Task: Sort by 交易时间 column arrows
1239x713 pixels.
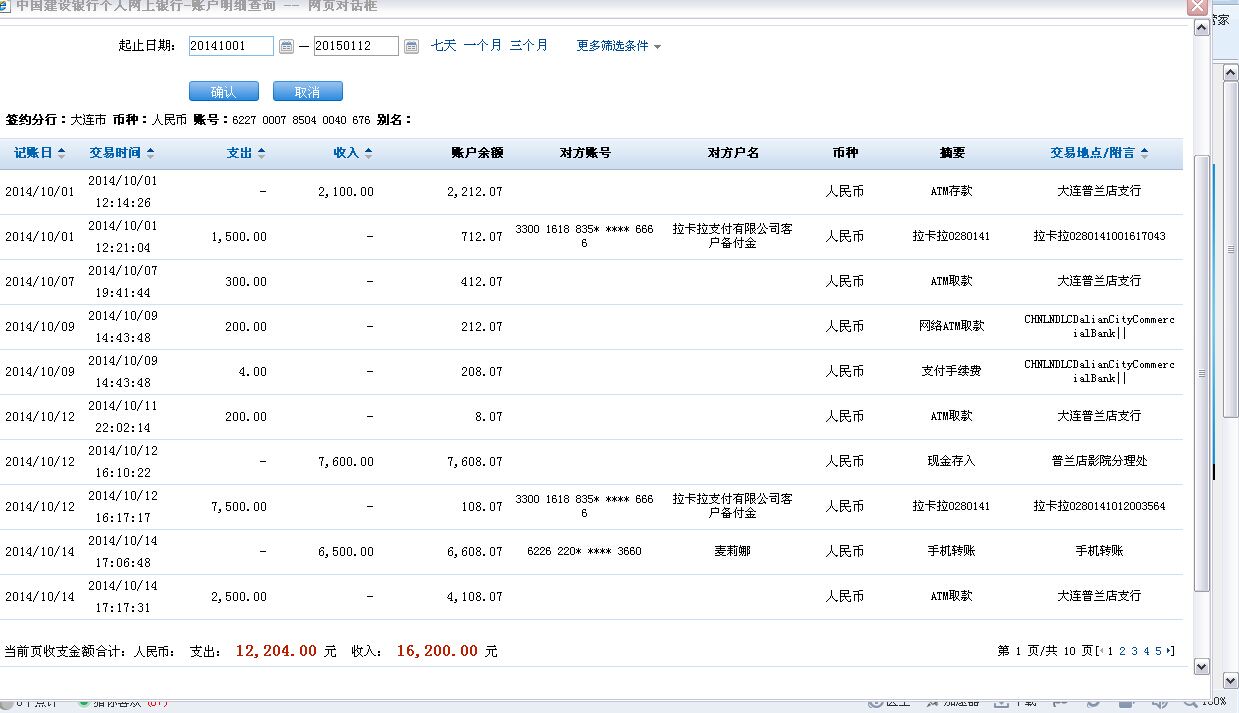Action: coord(150,153)
